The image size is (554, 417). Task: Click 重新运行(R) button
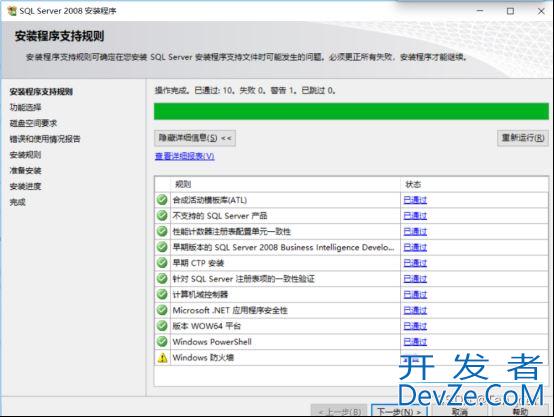(523, 137)
